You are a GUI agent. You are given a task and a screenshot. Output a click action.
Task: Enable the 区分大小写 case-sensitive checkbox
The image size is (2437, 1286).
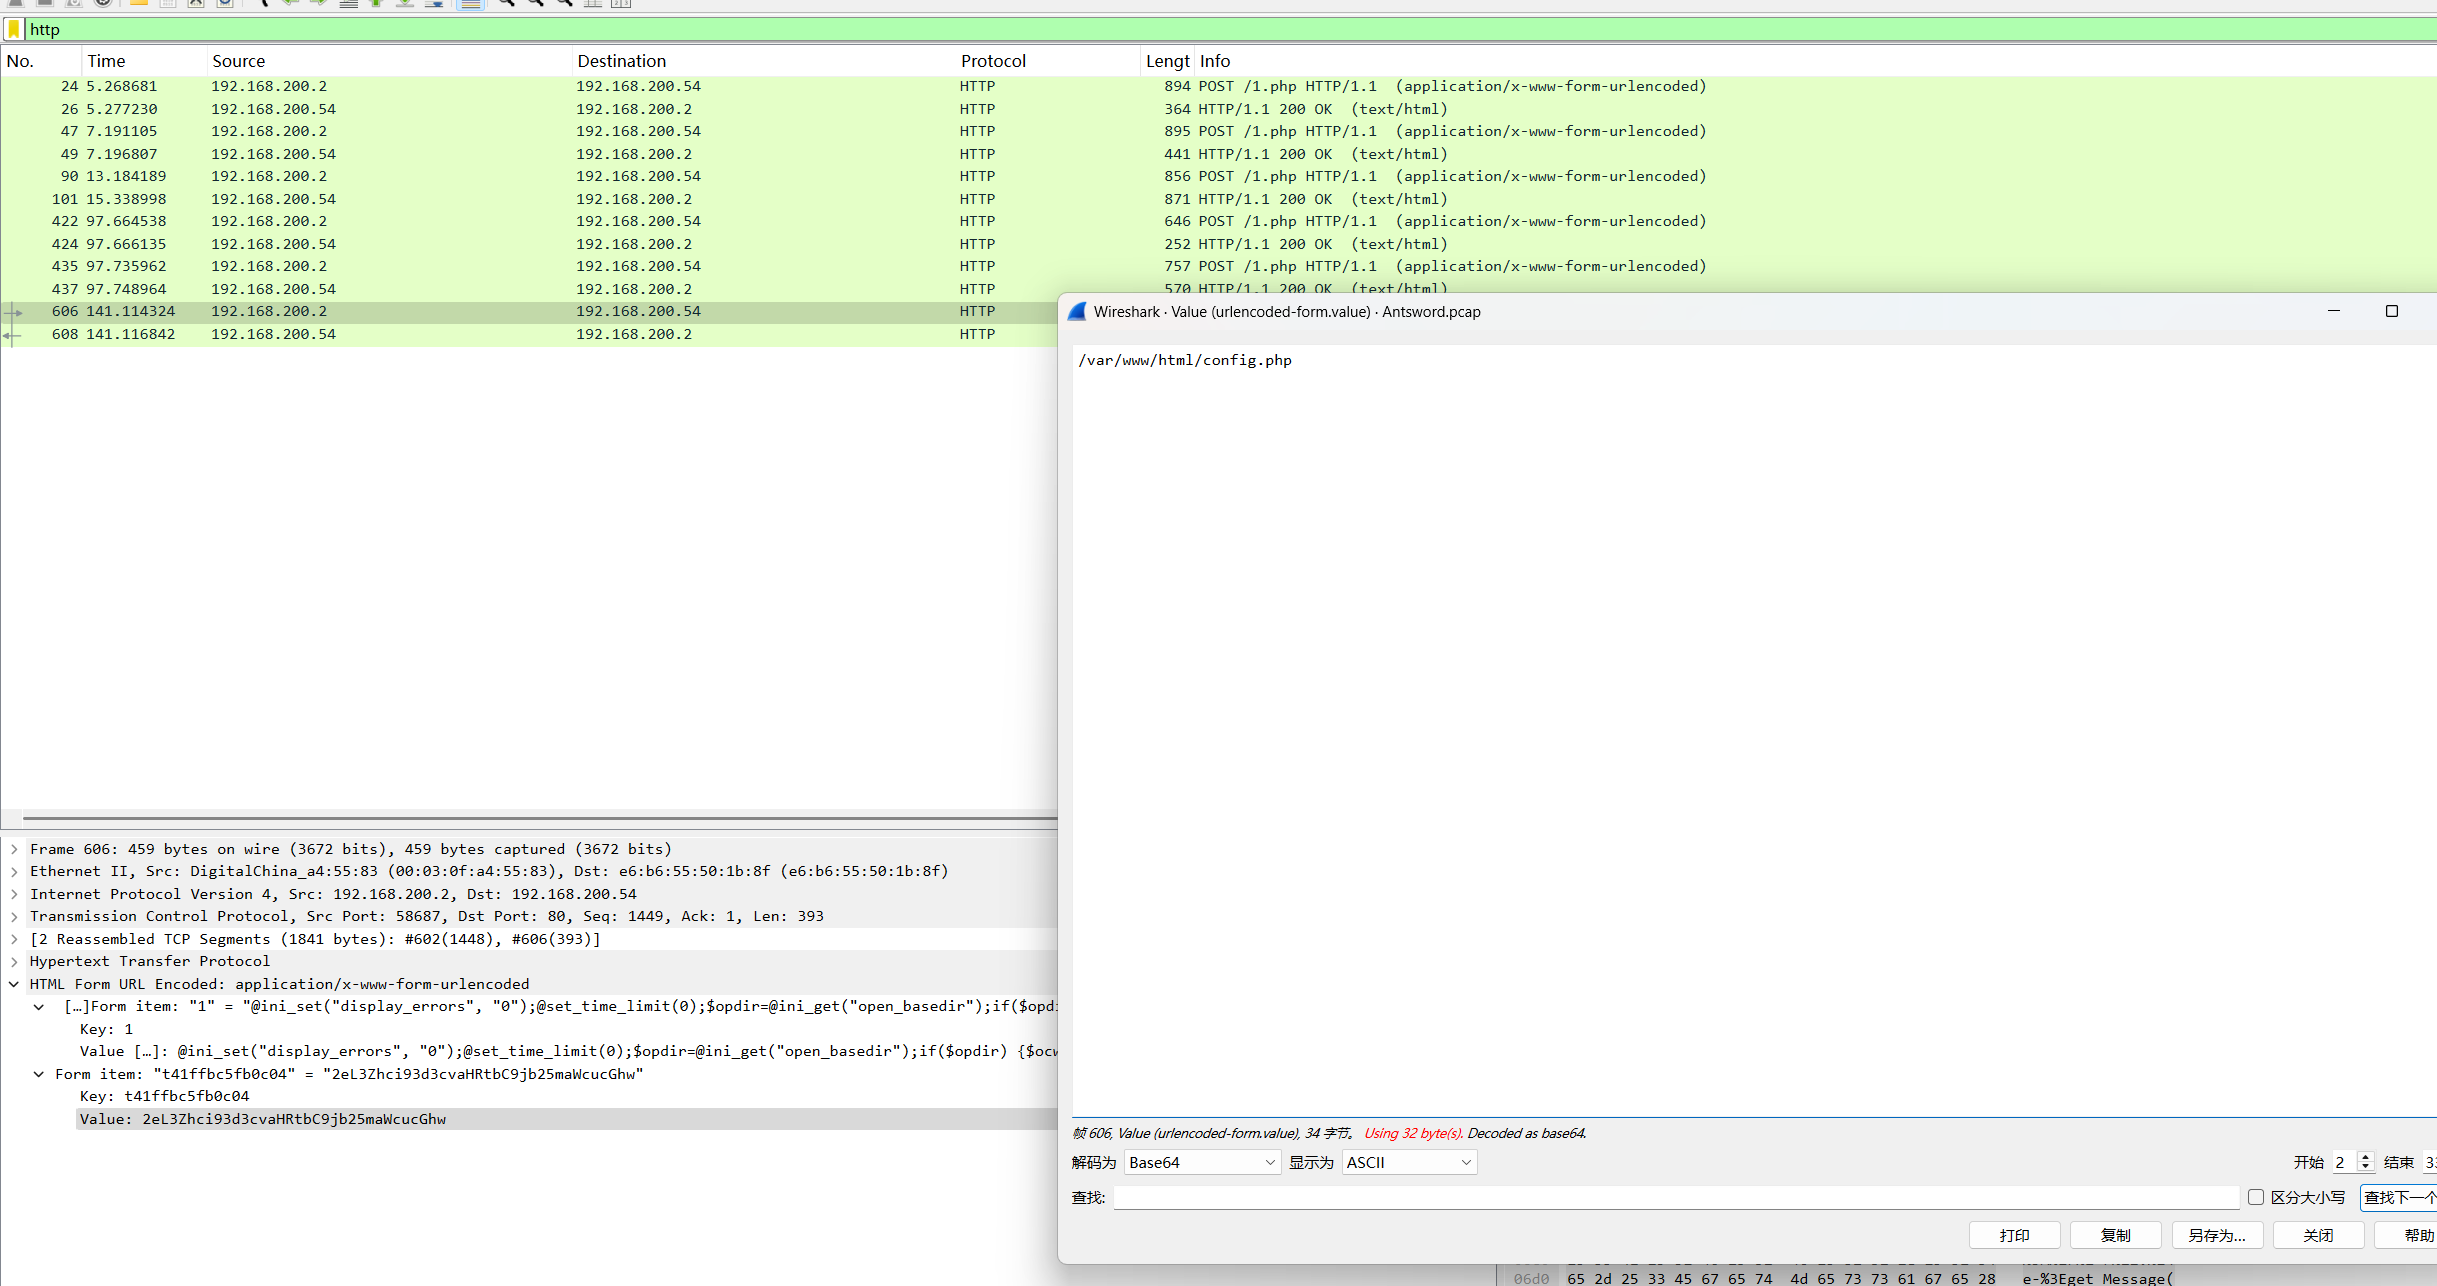pos(2256,1197)
